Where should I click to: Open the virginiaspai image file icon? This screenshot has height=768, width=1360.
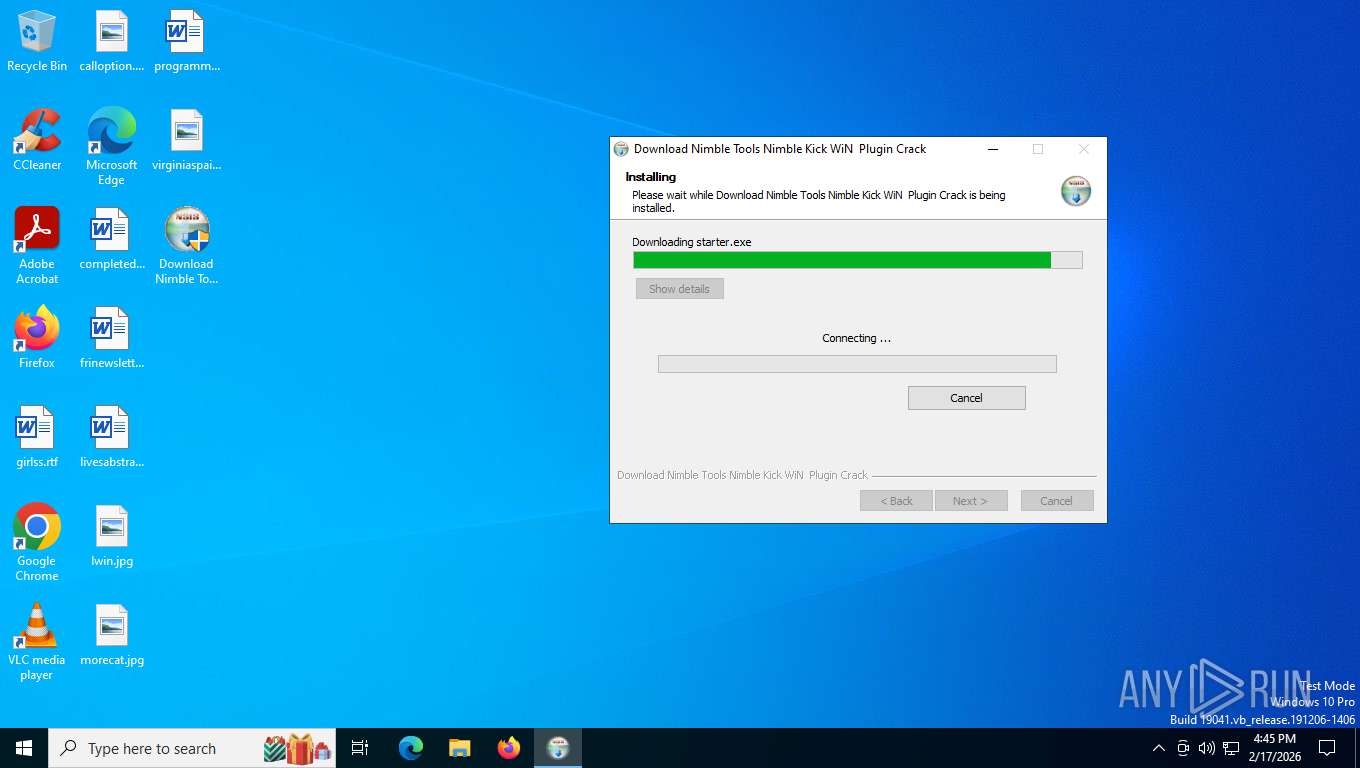(186, 141)
